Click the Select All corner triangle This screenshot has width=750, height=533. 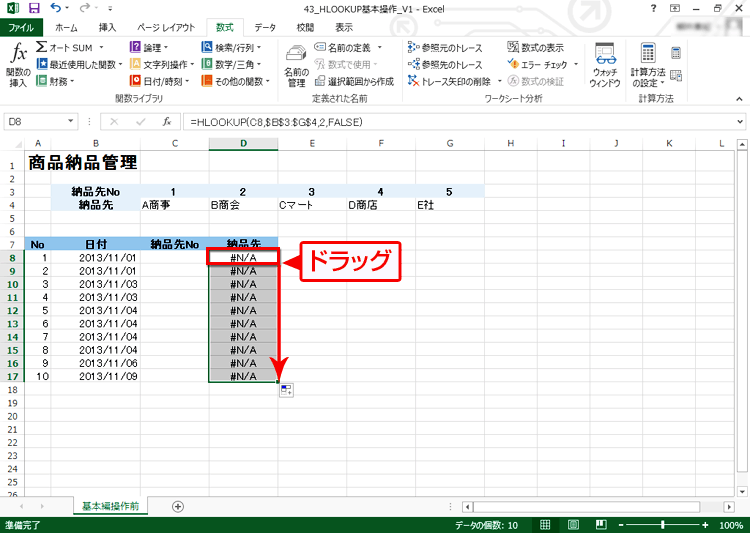[x=16, y=144]
